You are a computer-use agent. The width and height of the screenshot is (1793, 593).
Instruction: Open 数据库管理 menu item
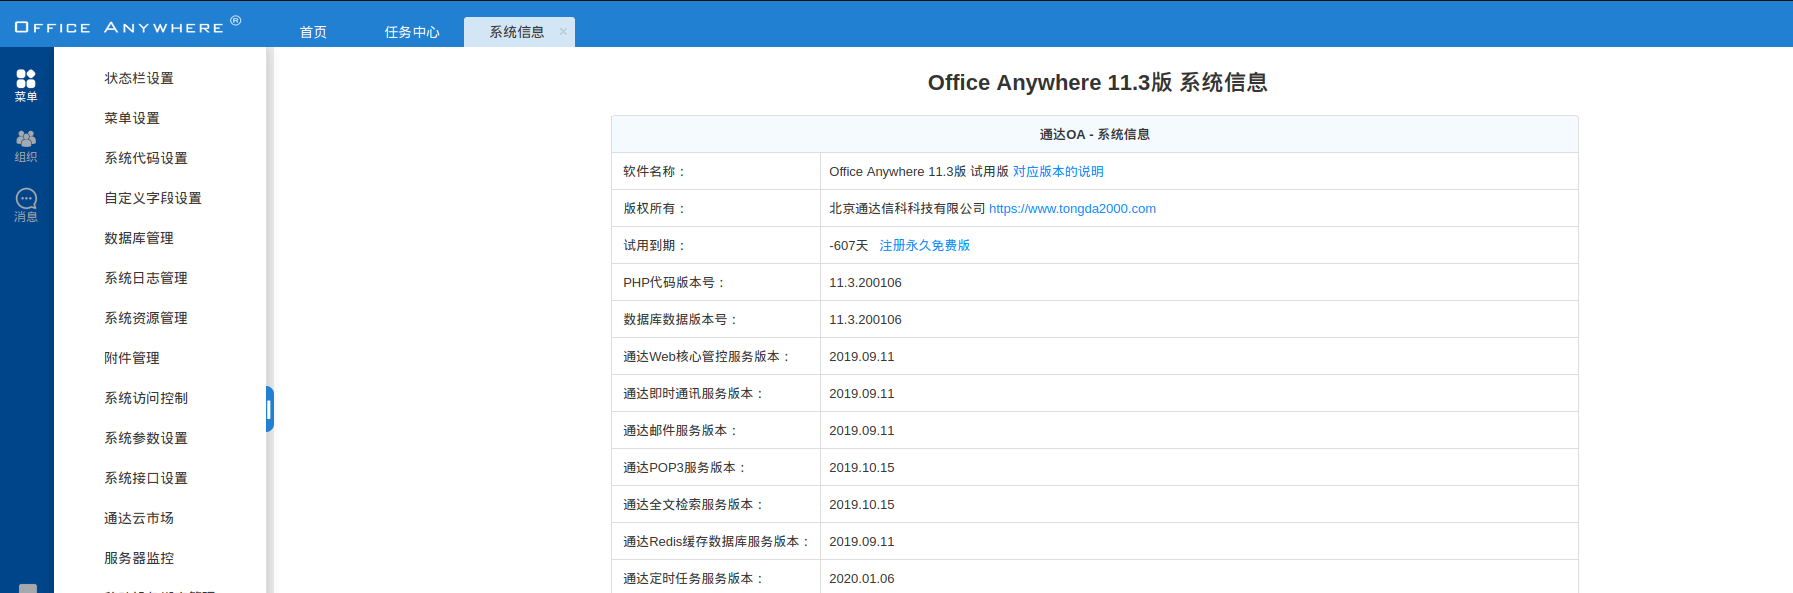pyautogui.click(x=139, y=238)
